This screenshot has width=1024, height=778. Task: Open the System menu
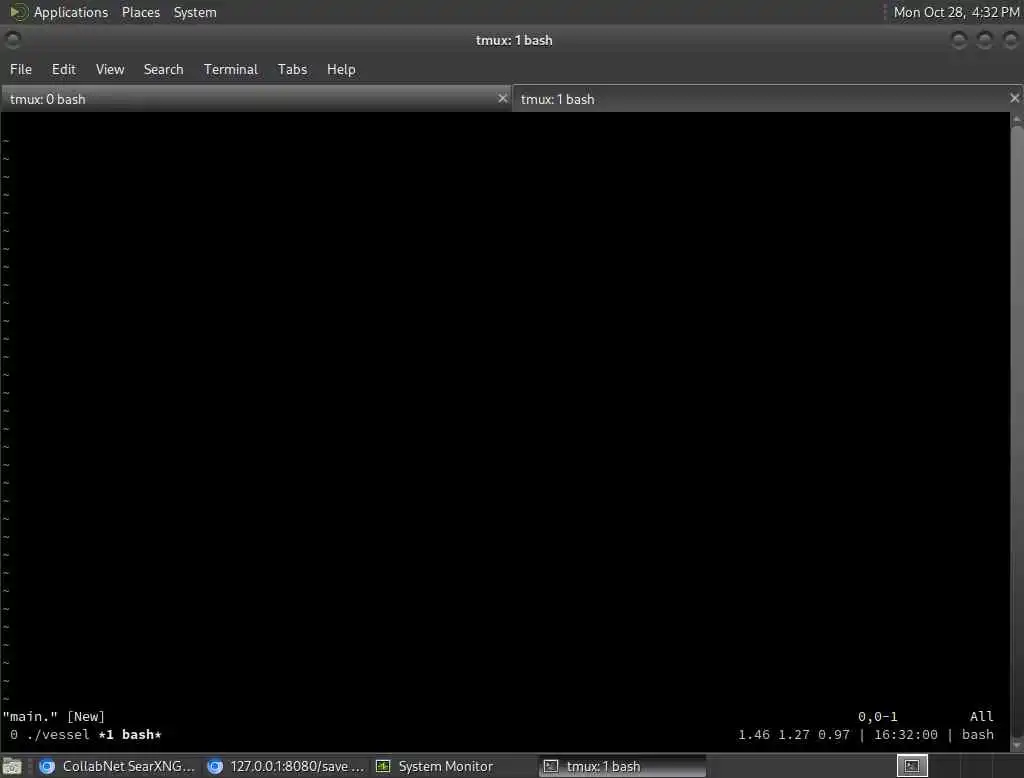pyautogui.click(x=195, y=12)
